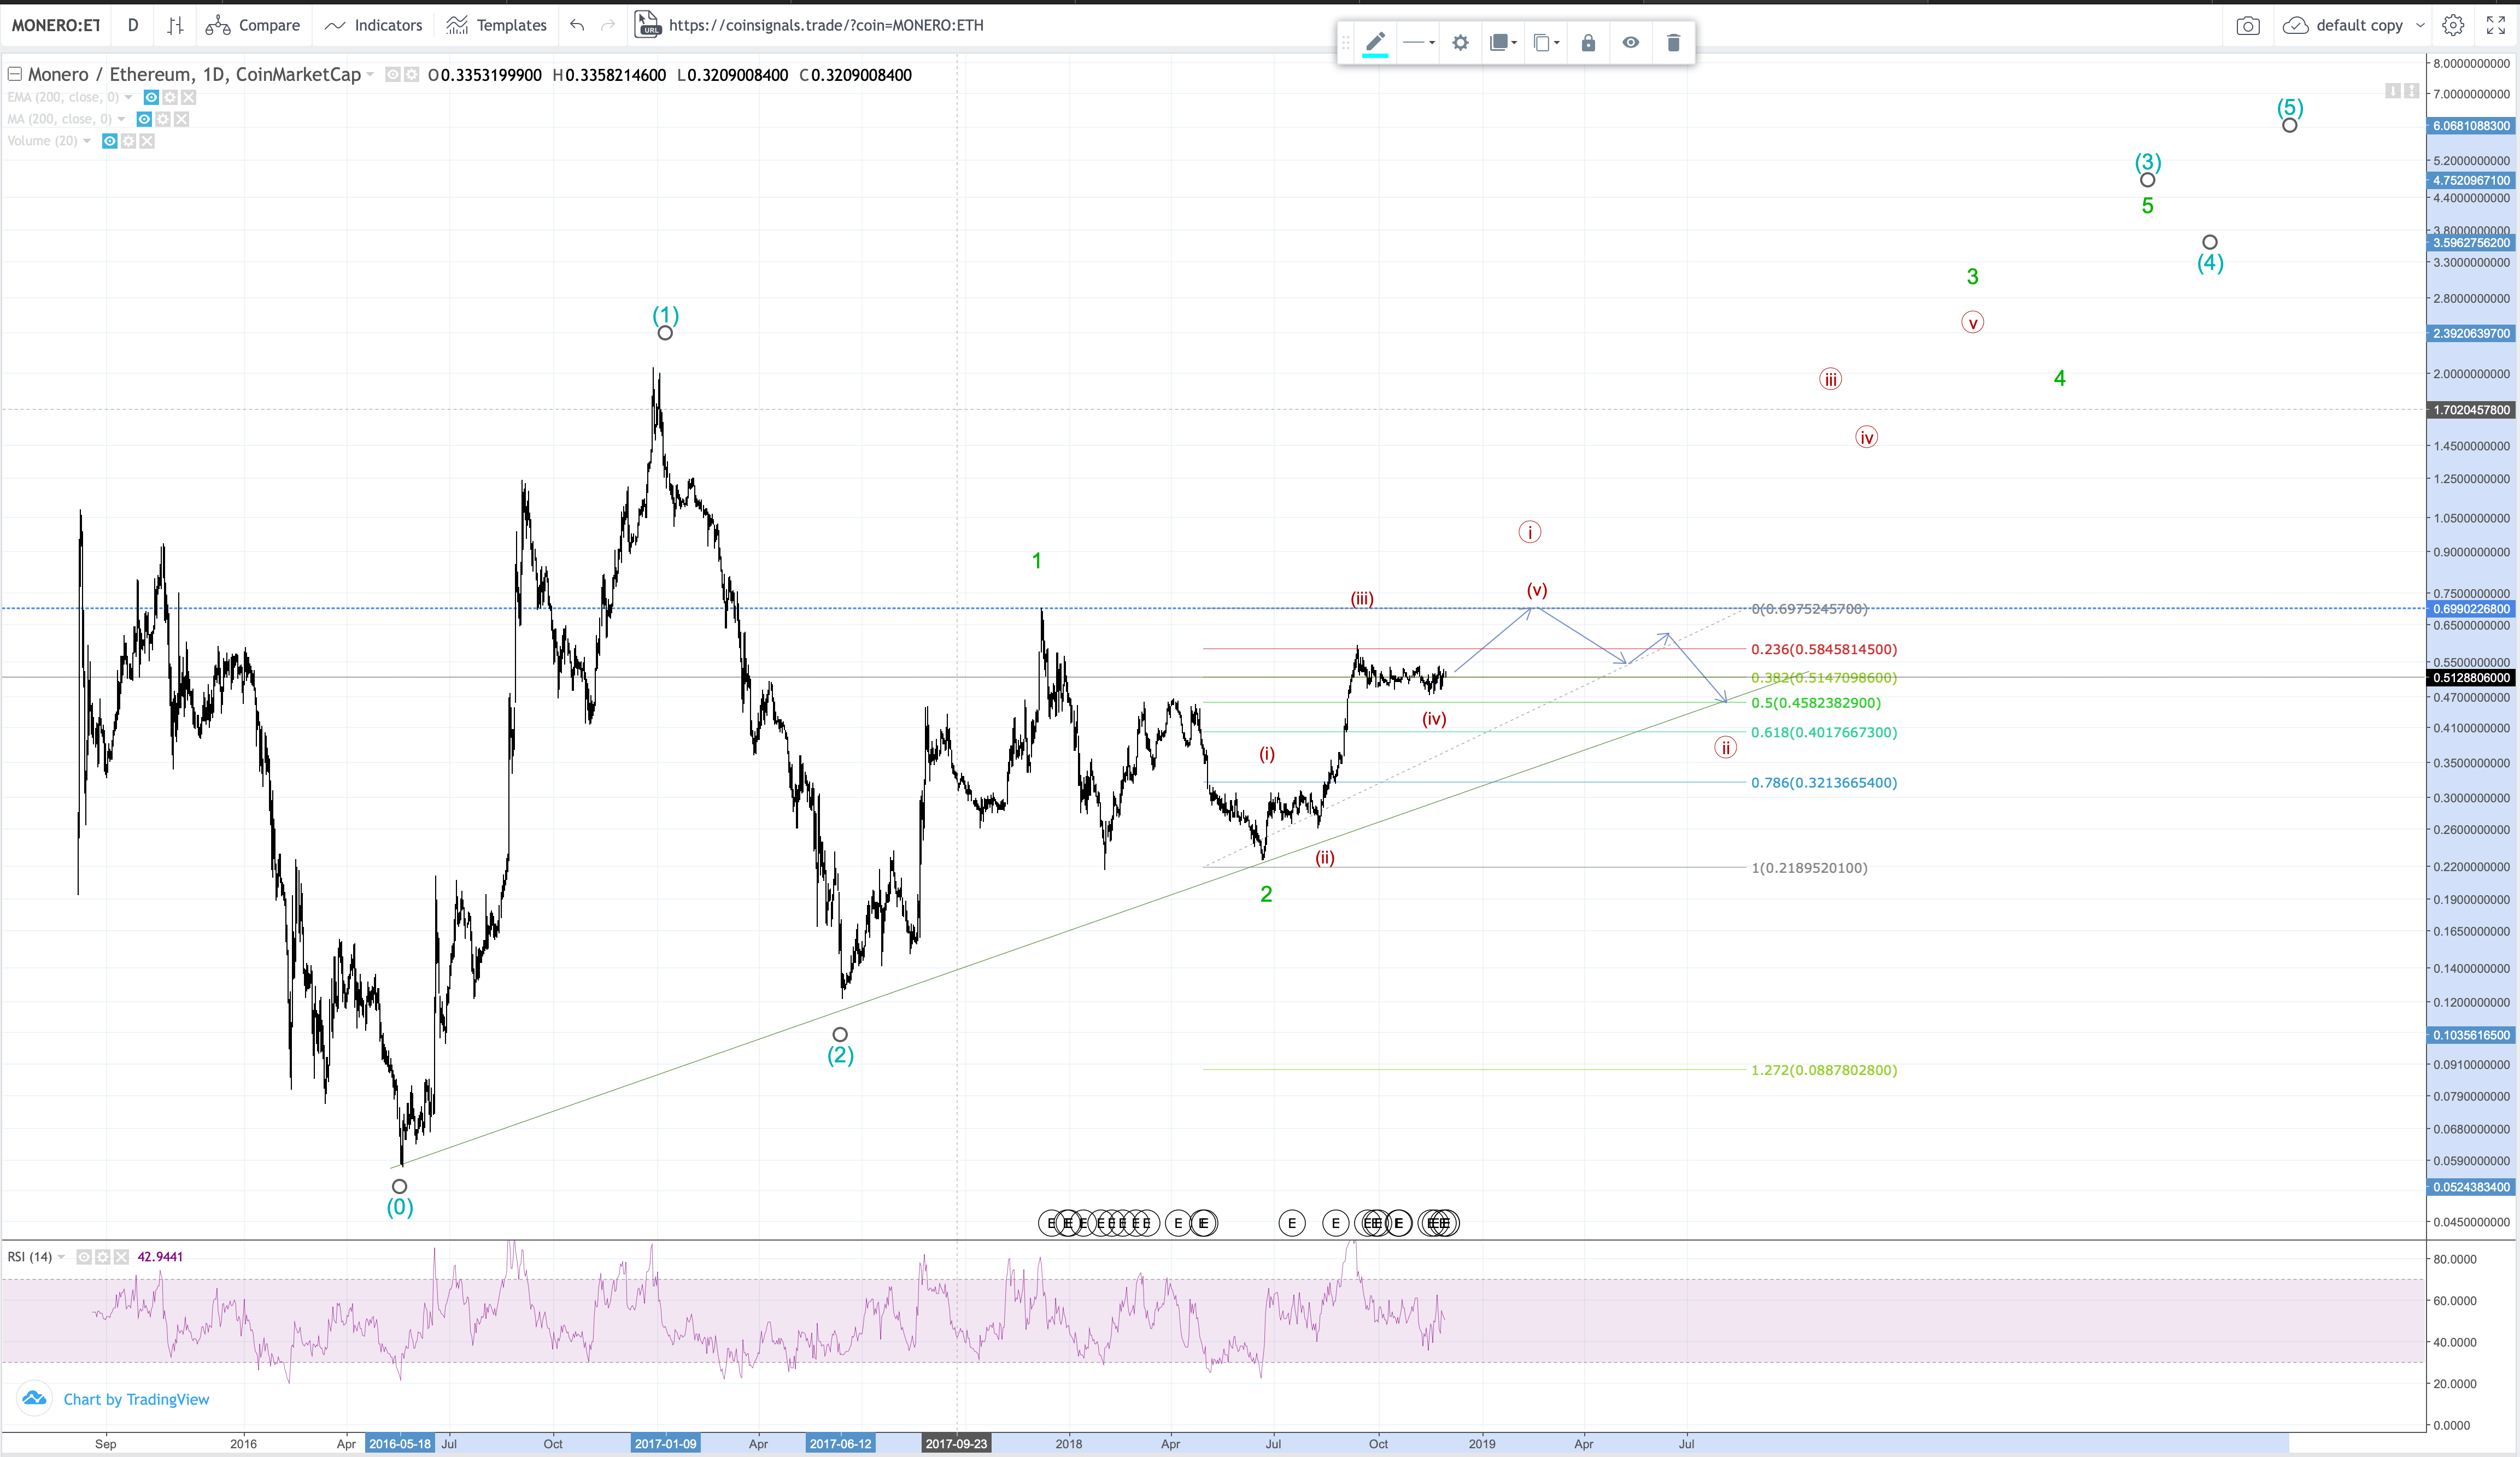Toggle visibility of Monero / Ethereum series
The image size is (2520, 1457).
[x=393, y=74]
